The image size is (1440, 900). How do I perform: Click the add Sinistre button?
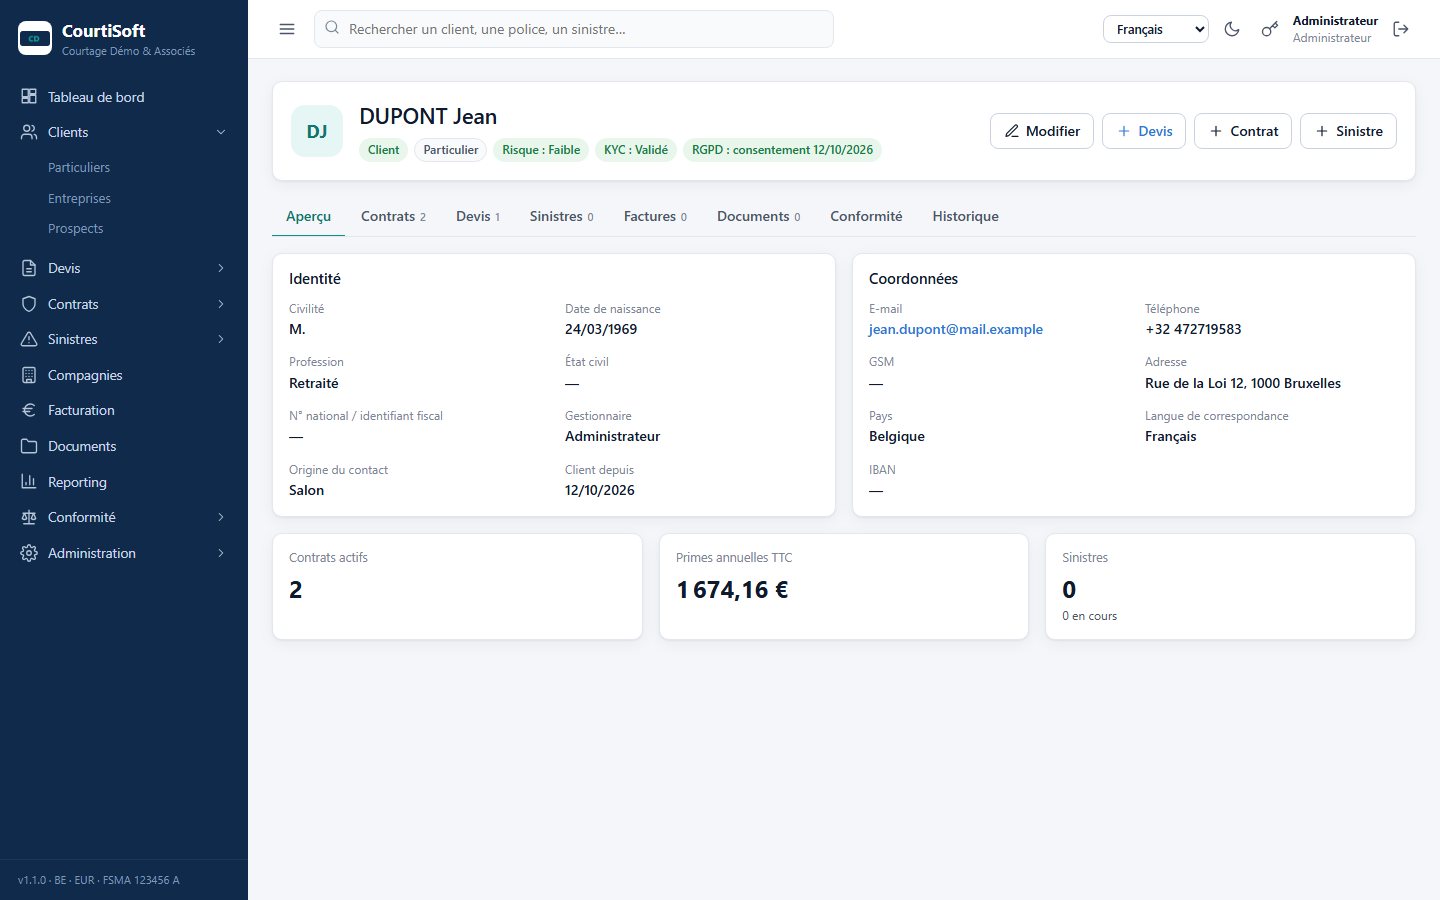(x=1348, y=131)
